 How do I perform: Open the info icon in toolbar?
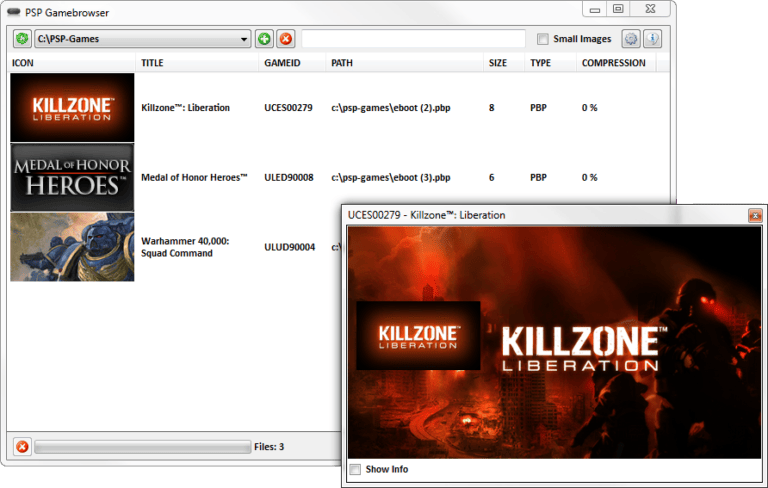point(652,39)
